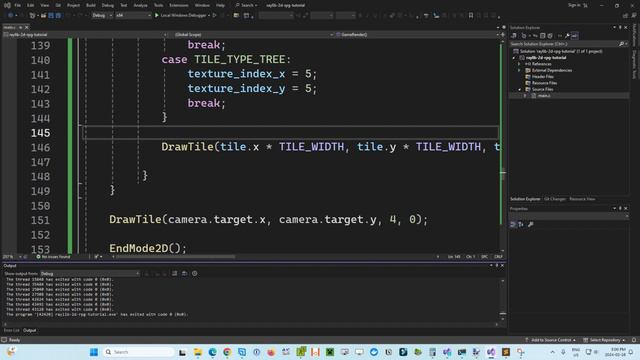The width and height of the screenshot is (640, 360).
Task: Switch to the Output tab
Action: [29, 330]
